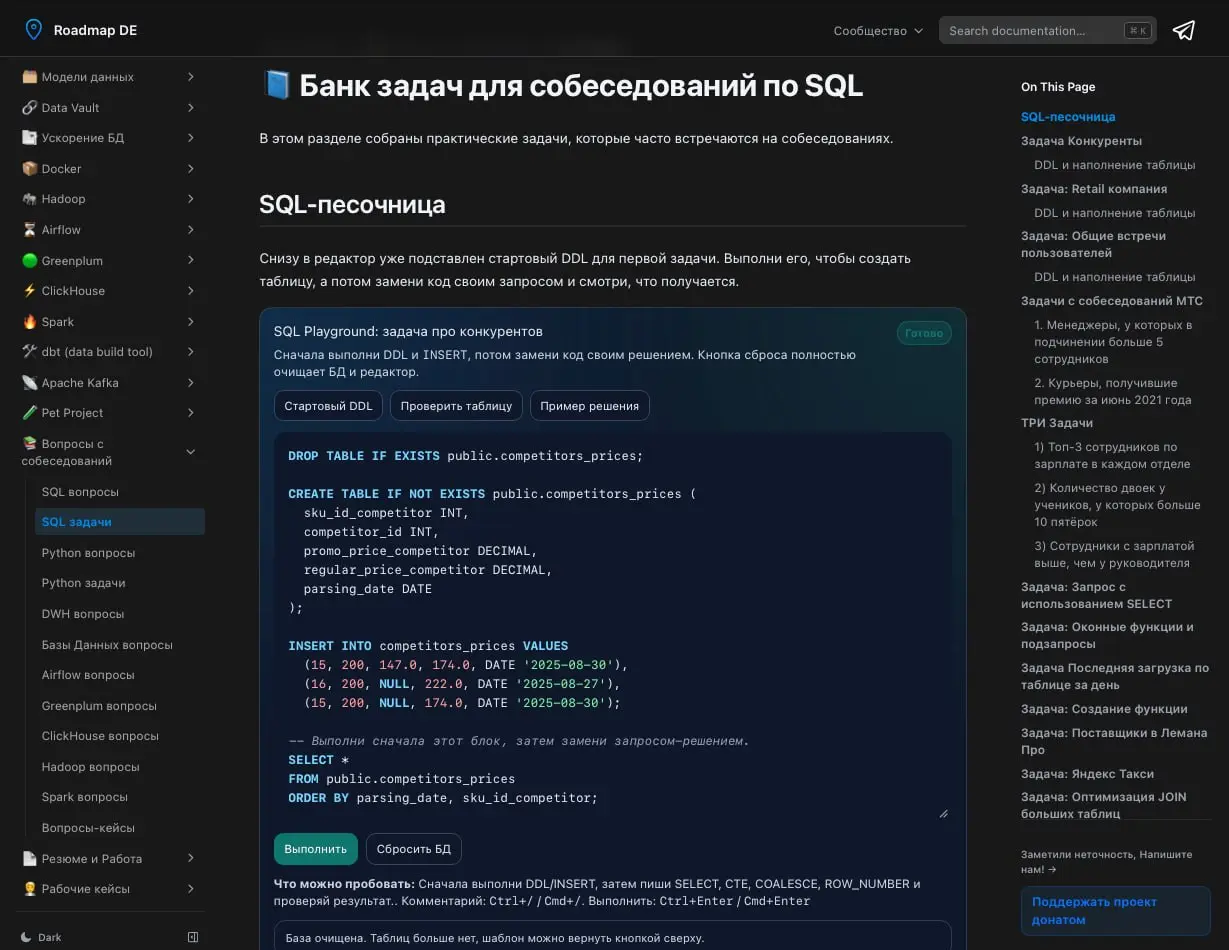Expand the Airflow section chevron
Image resolution: width=1229 pixels, height=950 pixels.
coord(190,230)
